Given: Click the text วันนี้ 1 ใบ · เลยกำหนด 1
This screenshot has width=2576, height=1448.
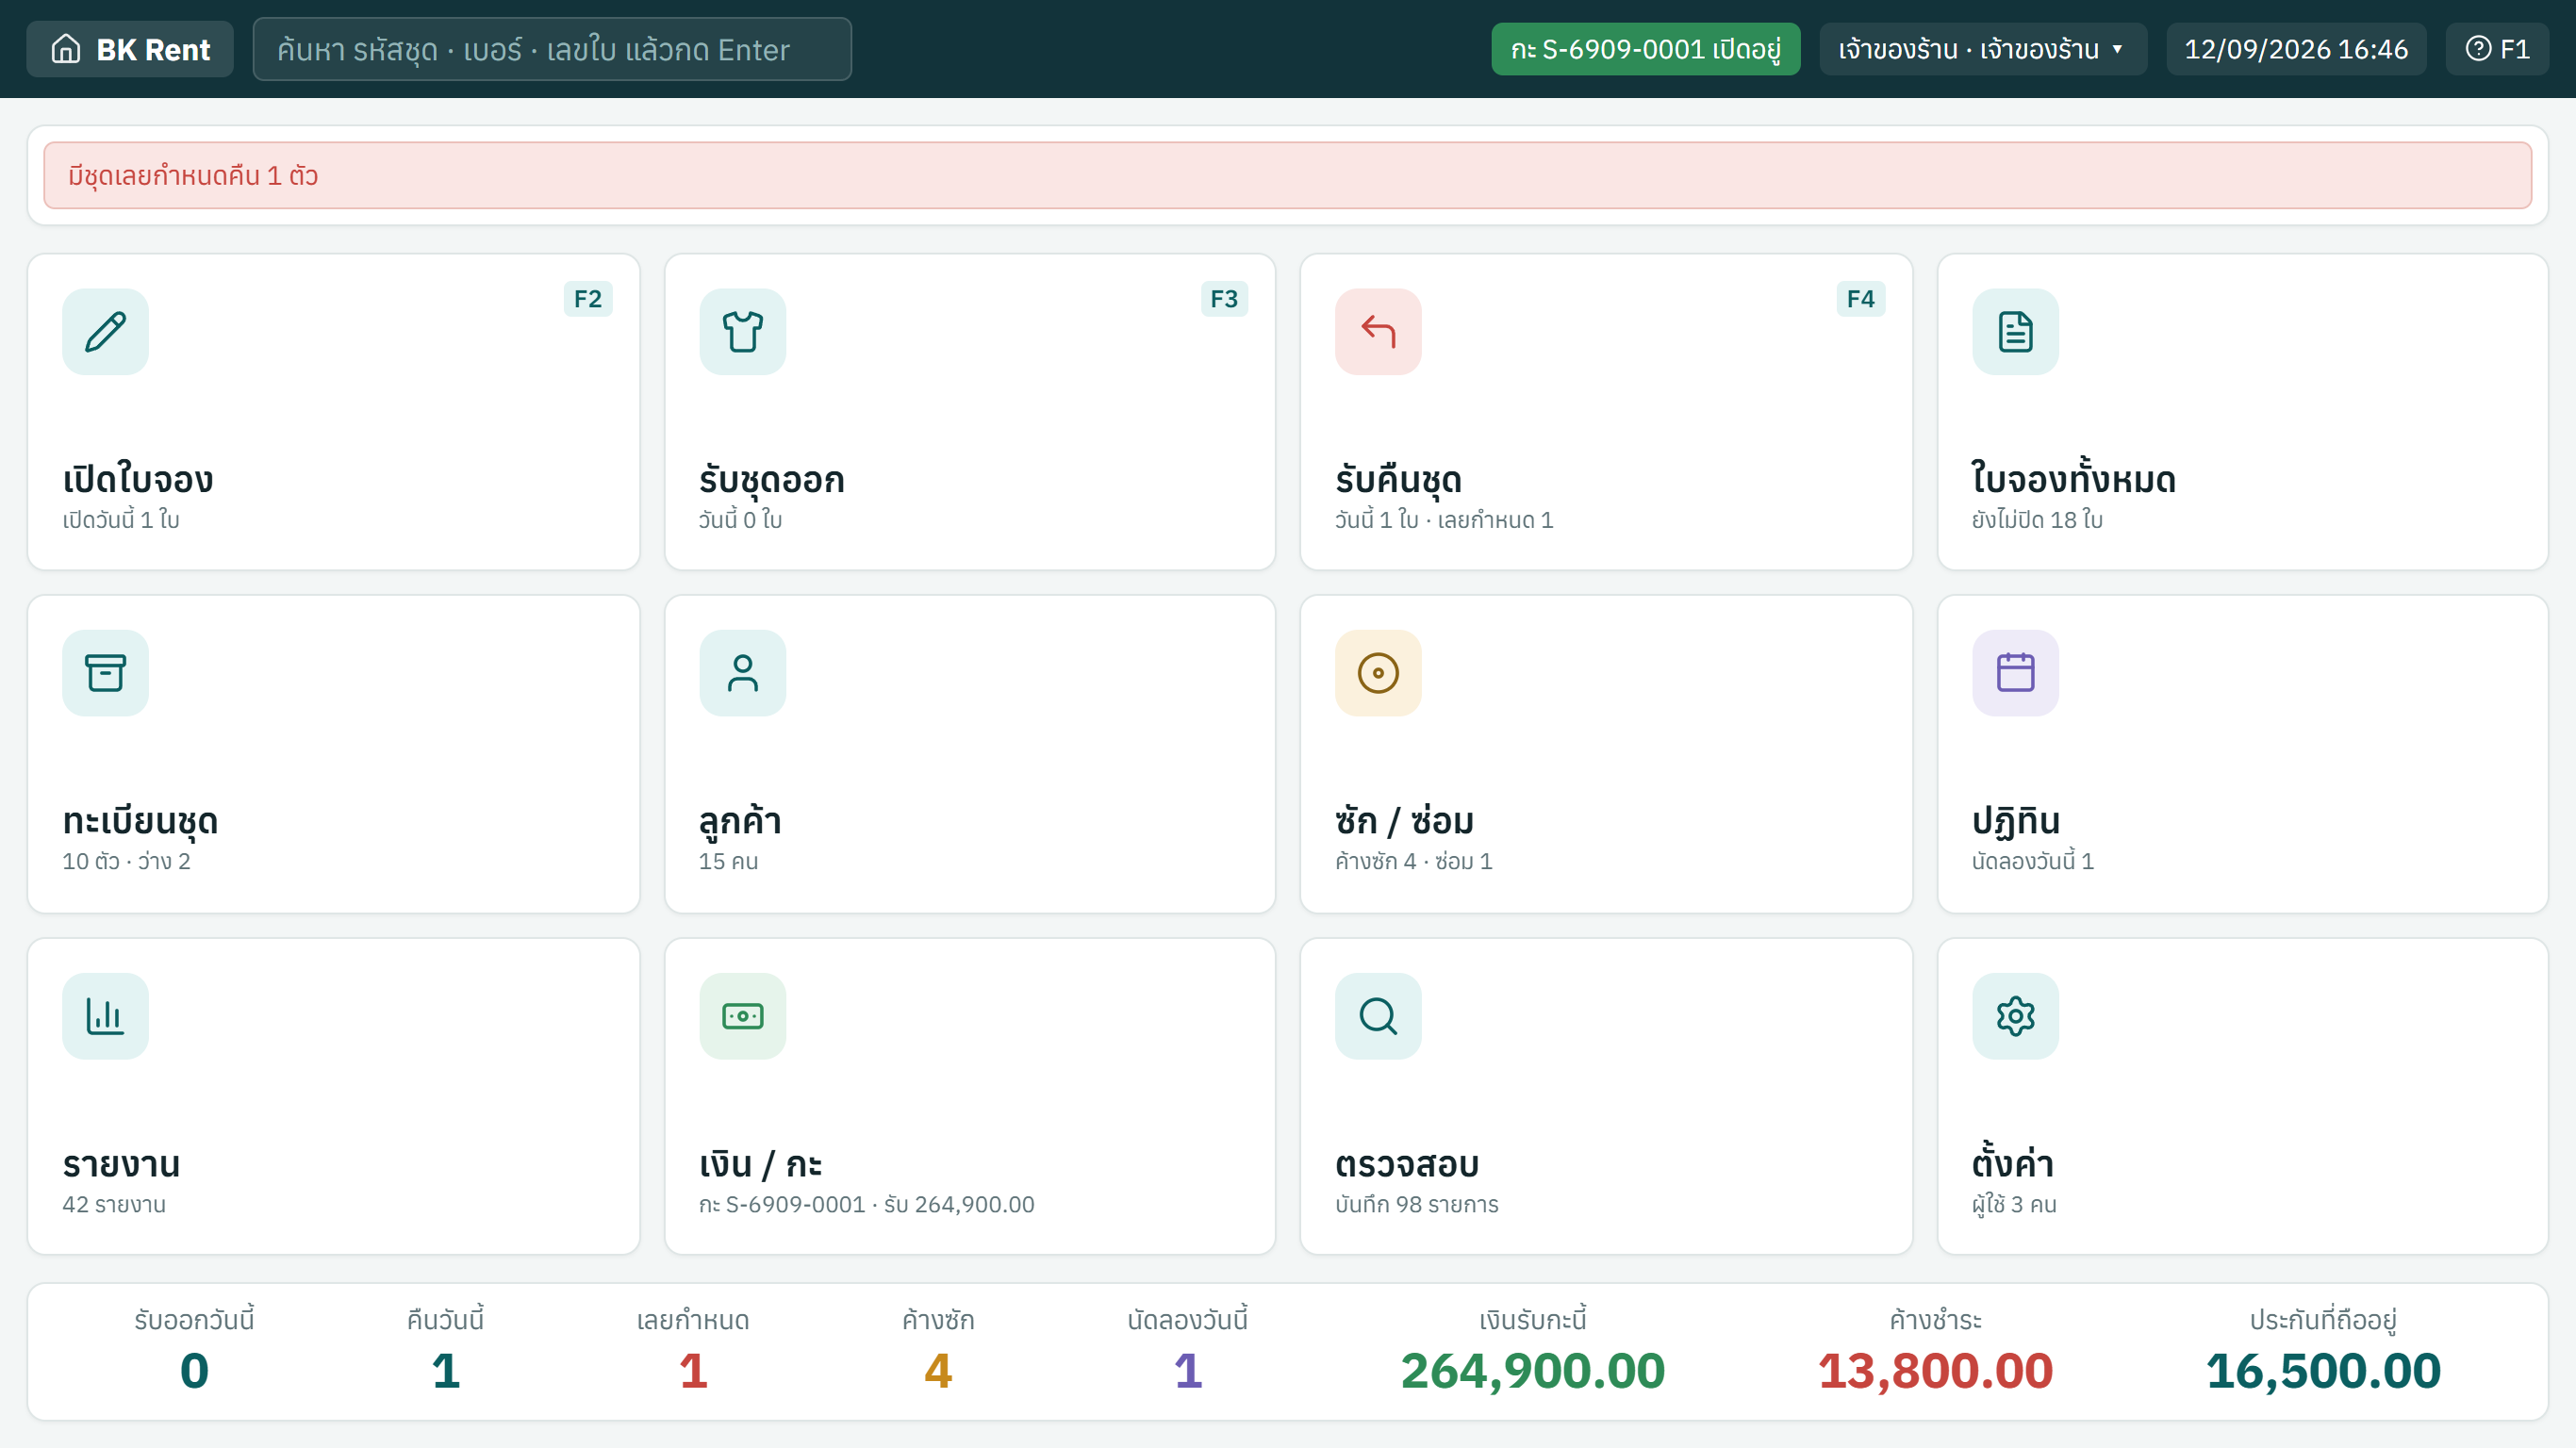Looking at the screenshot, I should (x=1444, y=520).
